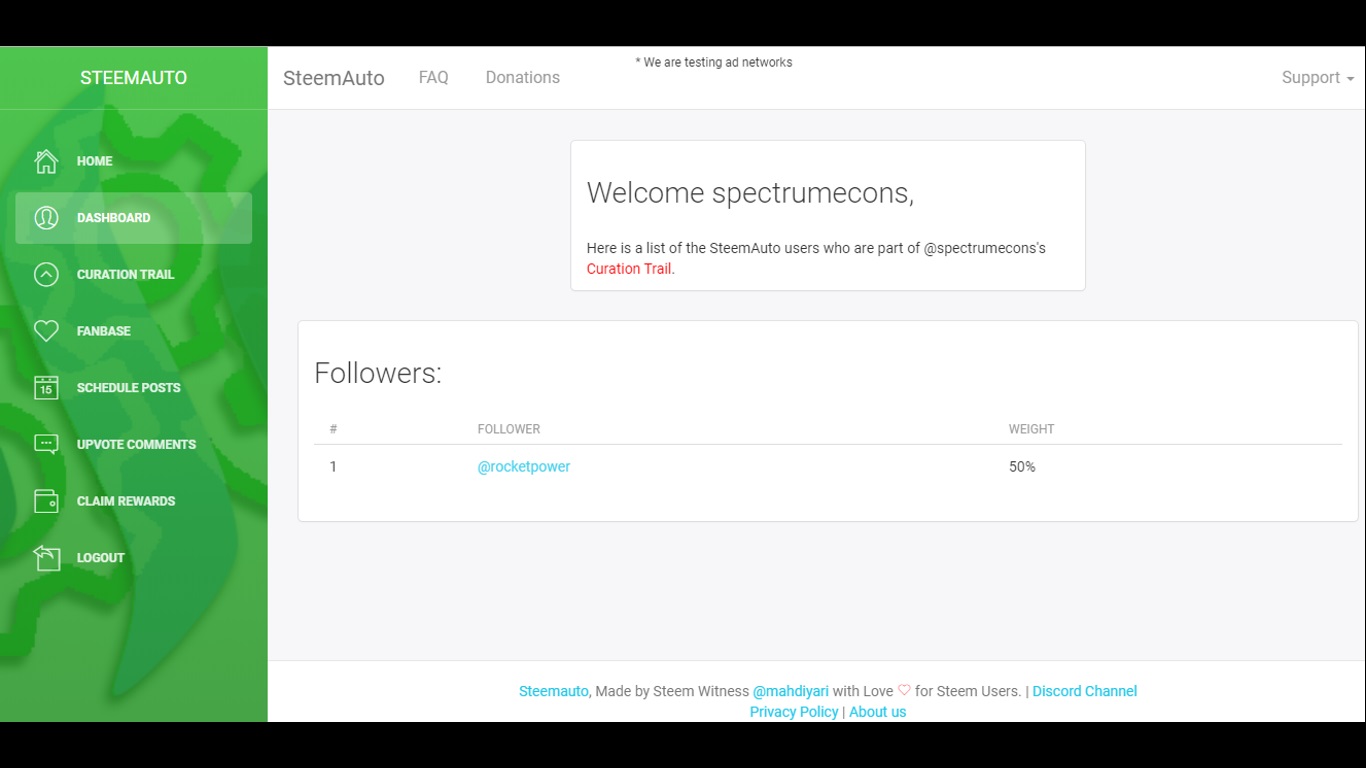Open @rocketpower follower profile
Screen dimensions: 1366x768
point(524,467)
